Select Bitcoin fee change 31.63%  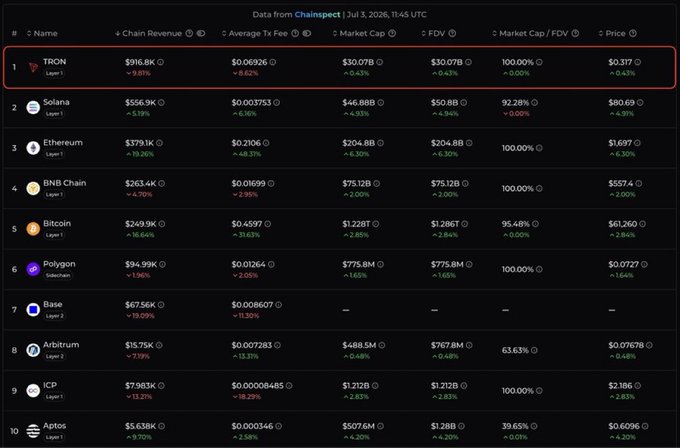click(x=246, y=235)
